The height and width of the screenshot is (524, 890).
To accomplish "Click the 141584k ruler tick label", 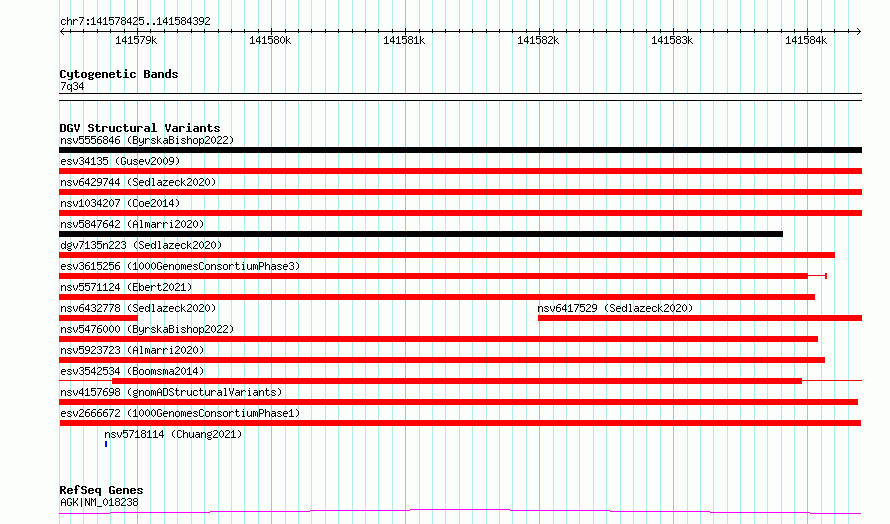I will point(806,40).
